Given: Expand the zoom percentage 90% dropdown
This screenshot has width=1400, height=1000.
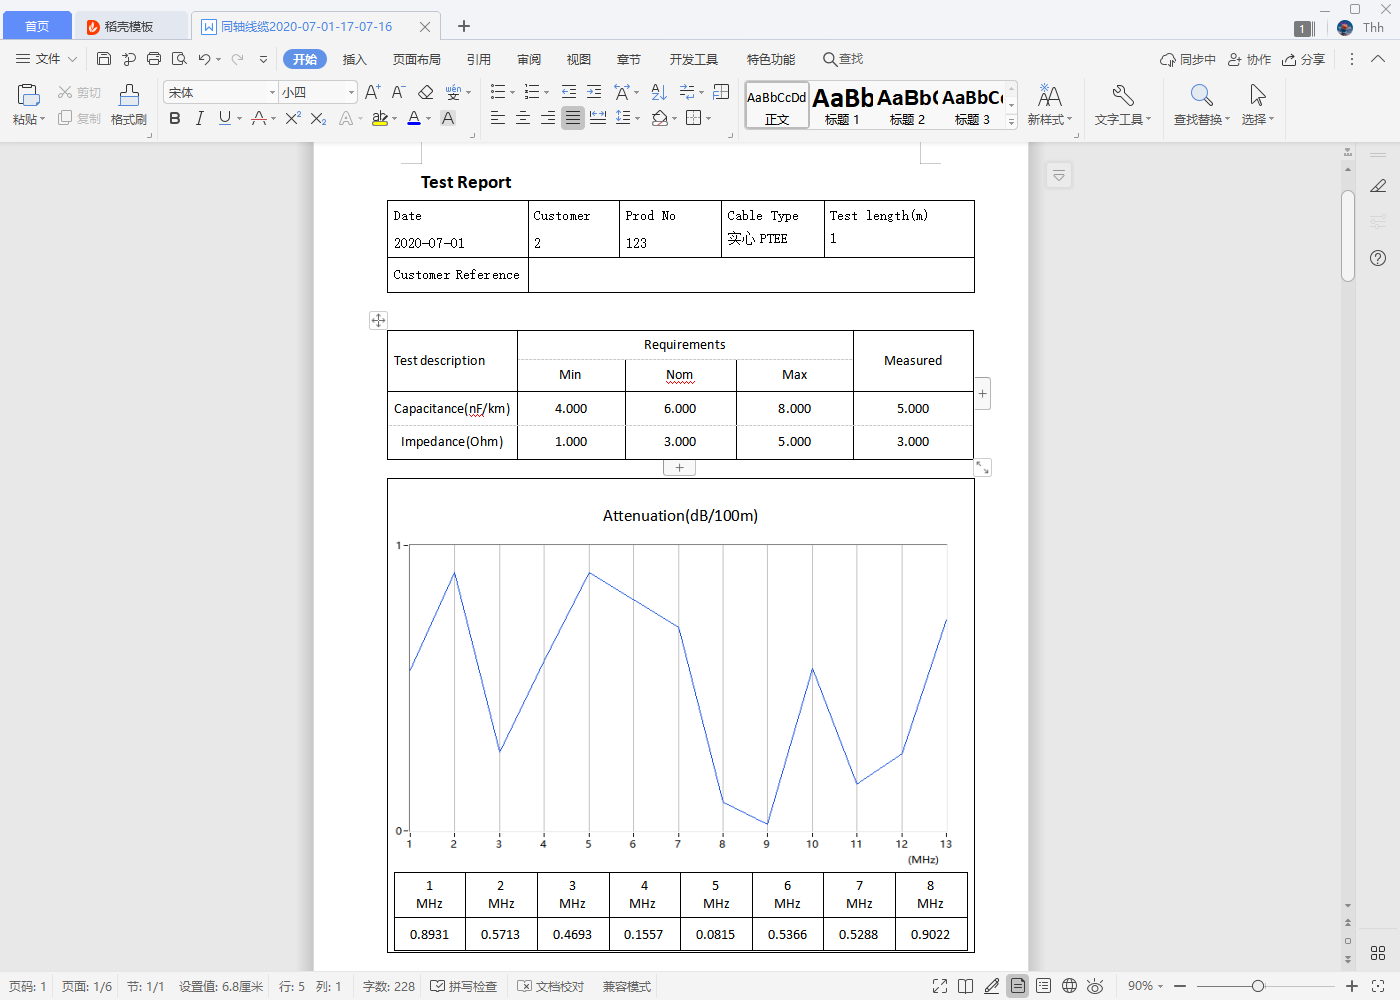Looking at the screenshot, I should pos(1146,986).
